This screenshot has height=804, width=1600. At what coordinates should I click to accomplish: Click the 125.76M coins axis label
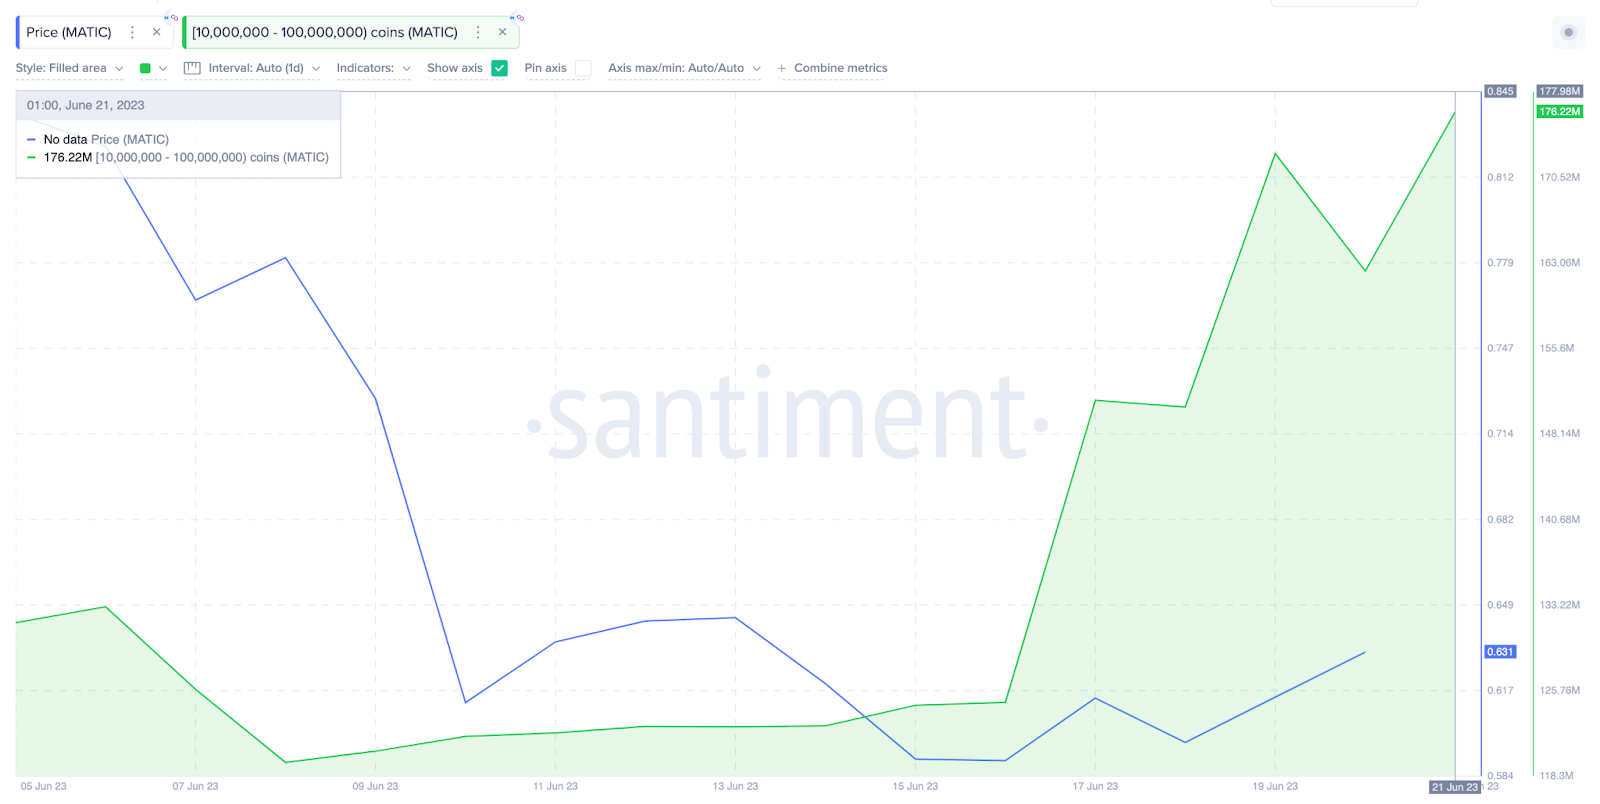pyautogui.click(x=1560, y=691)
